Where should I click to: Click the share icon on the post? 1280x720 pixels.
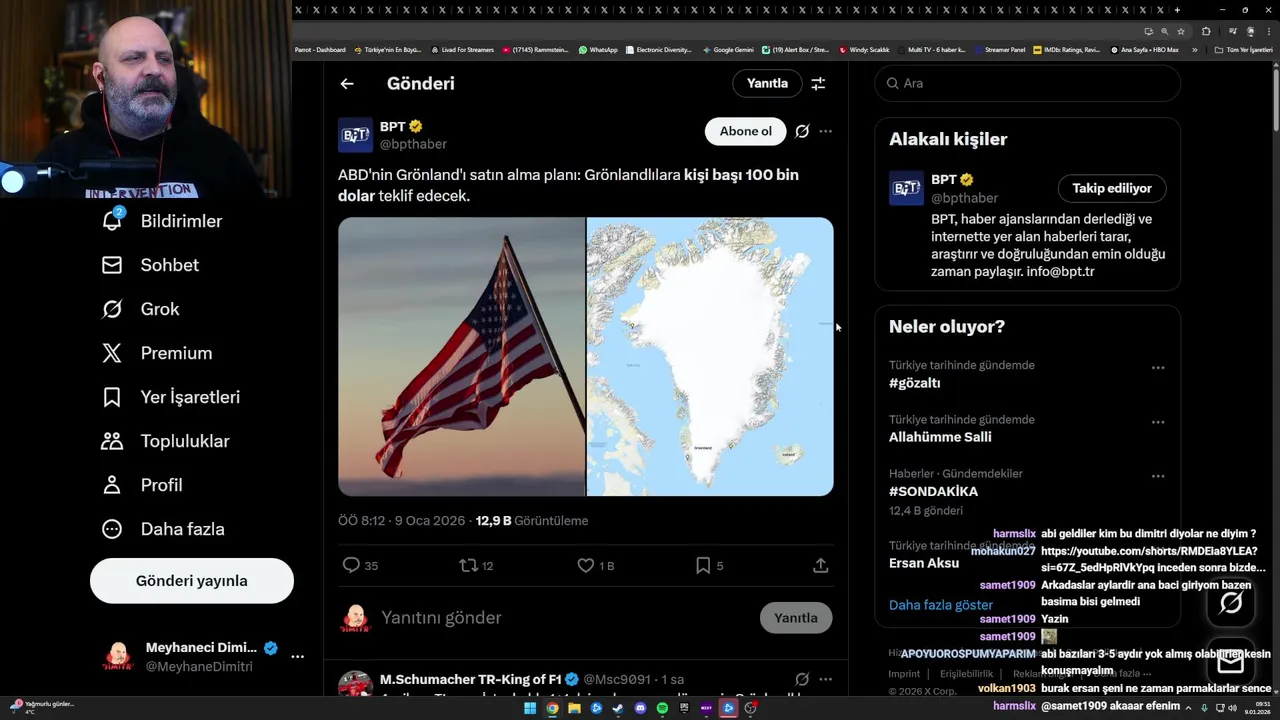tap(821, 566)
